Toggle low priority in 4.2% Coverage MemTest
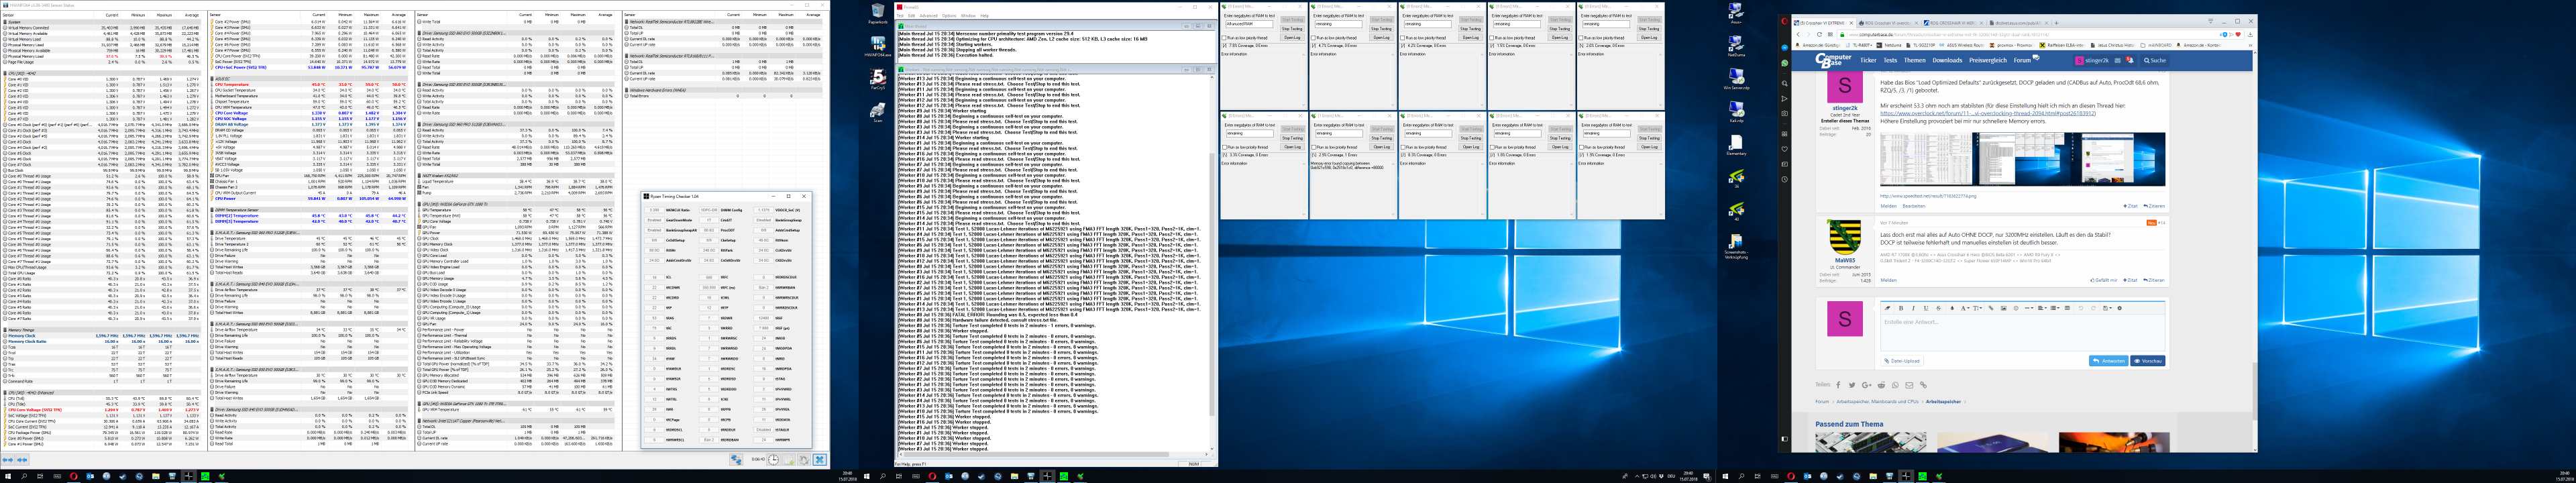Image resolution: width=2576 pixels, height=483 pixels. click(1403, 38)
